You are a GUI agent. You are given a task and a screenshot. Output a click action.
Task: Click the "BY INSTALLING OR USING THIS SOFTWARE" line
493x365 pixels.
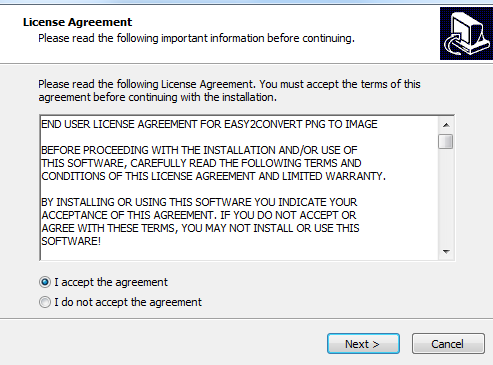[x=199, y=202]
